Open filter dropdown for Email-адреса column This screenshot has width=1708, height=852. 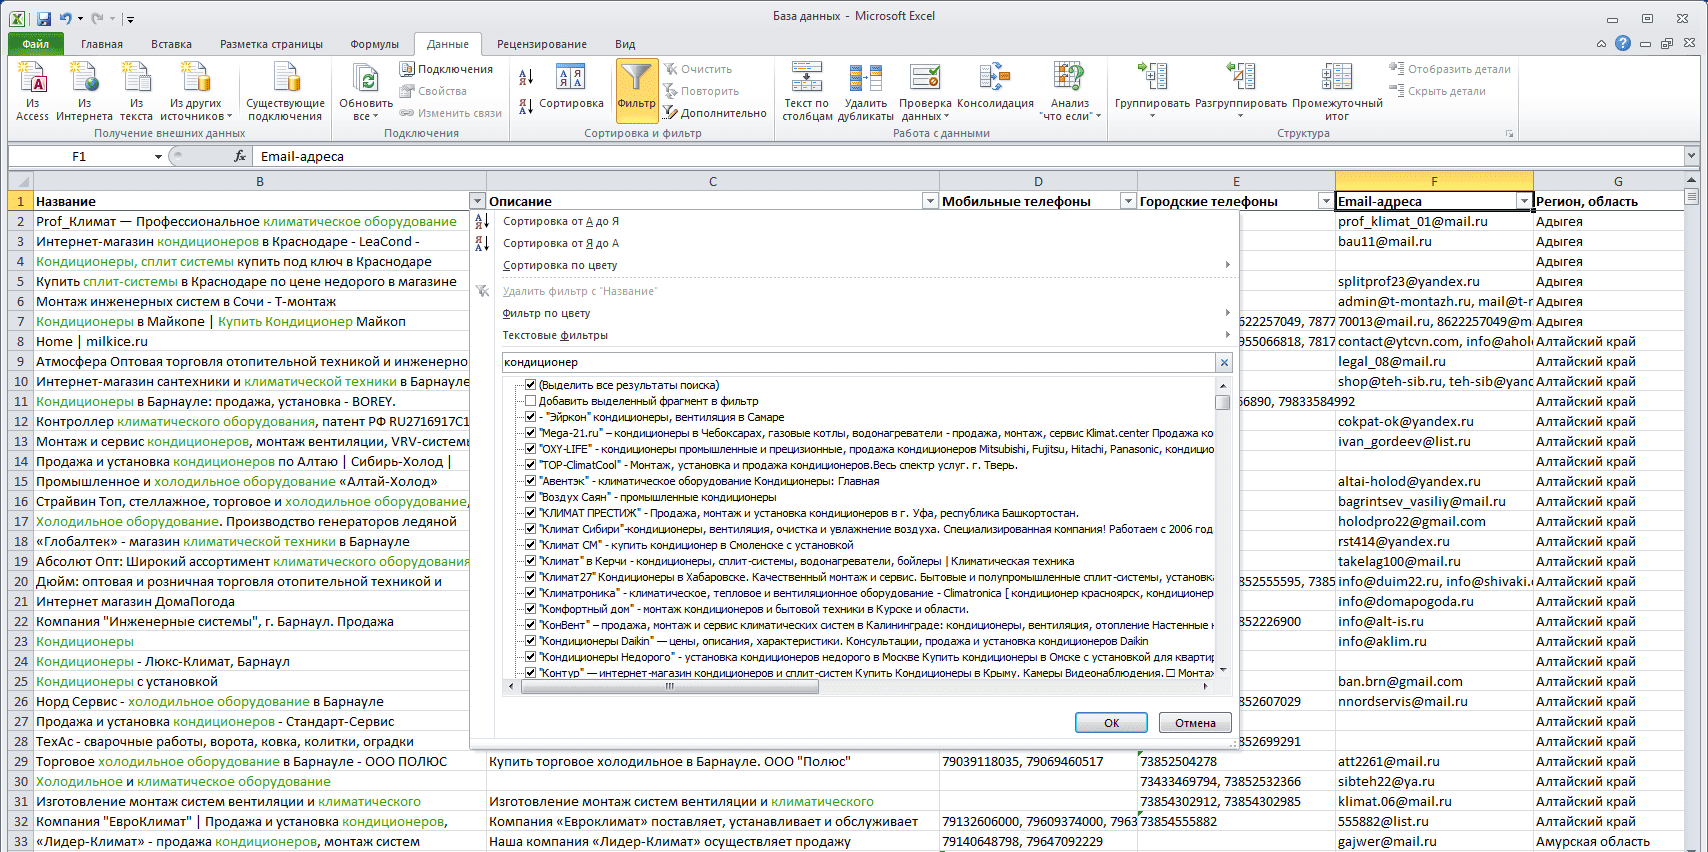1524,201
